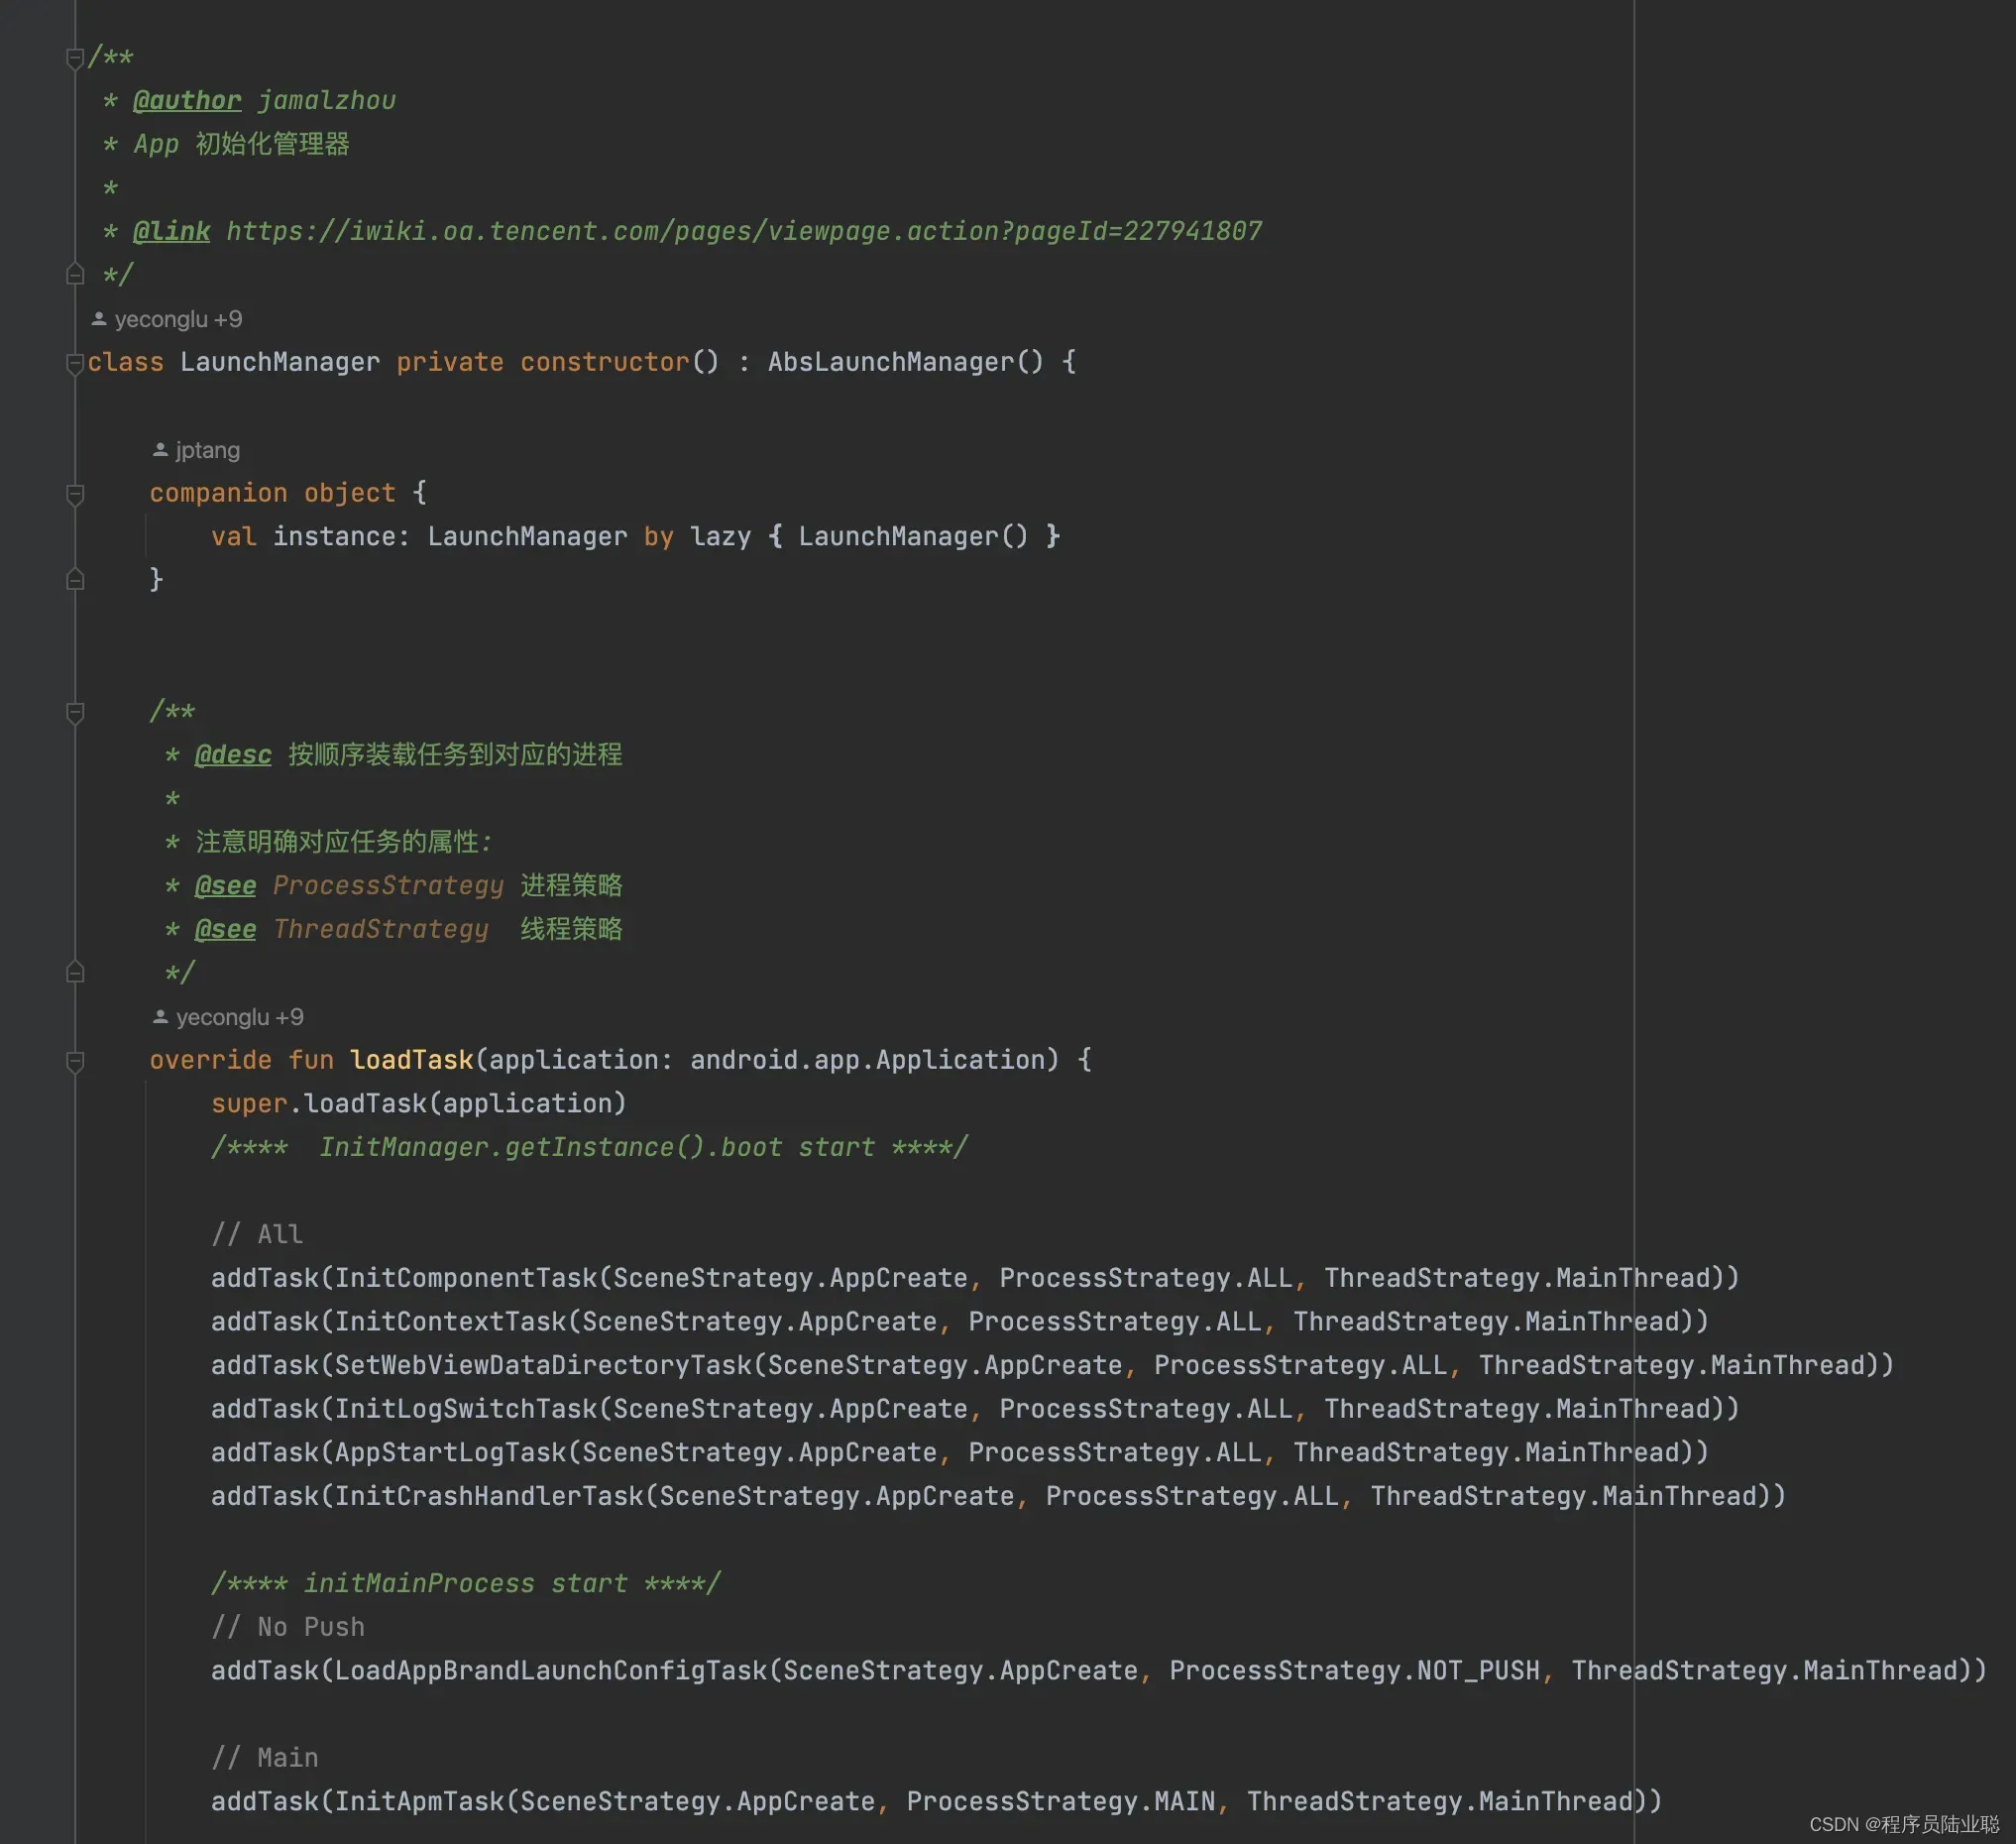Click the loadTask function name in override
The image size is (2016, 1844).
pyautogui.click(x=411, y=1060)
